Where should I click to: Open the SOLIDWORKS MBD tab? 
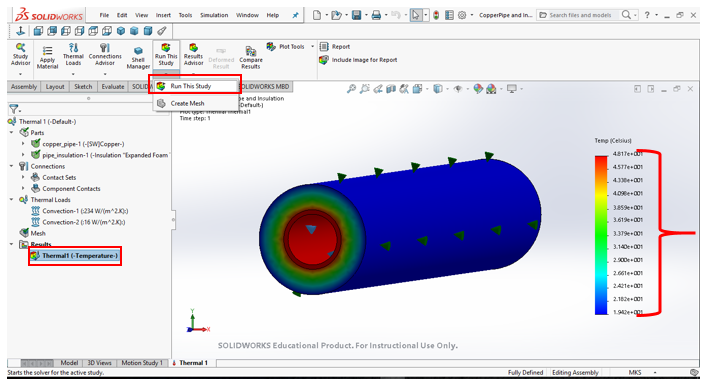point(265,87)
